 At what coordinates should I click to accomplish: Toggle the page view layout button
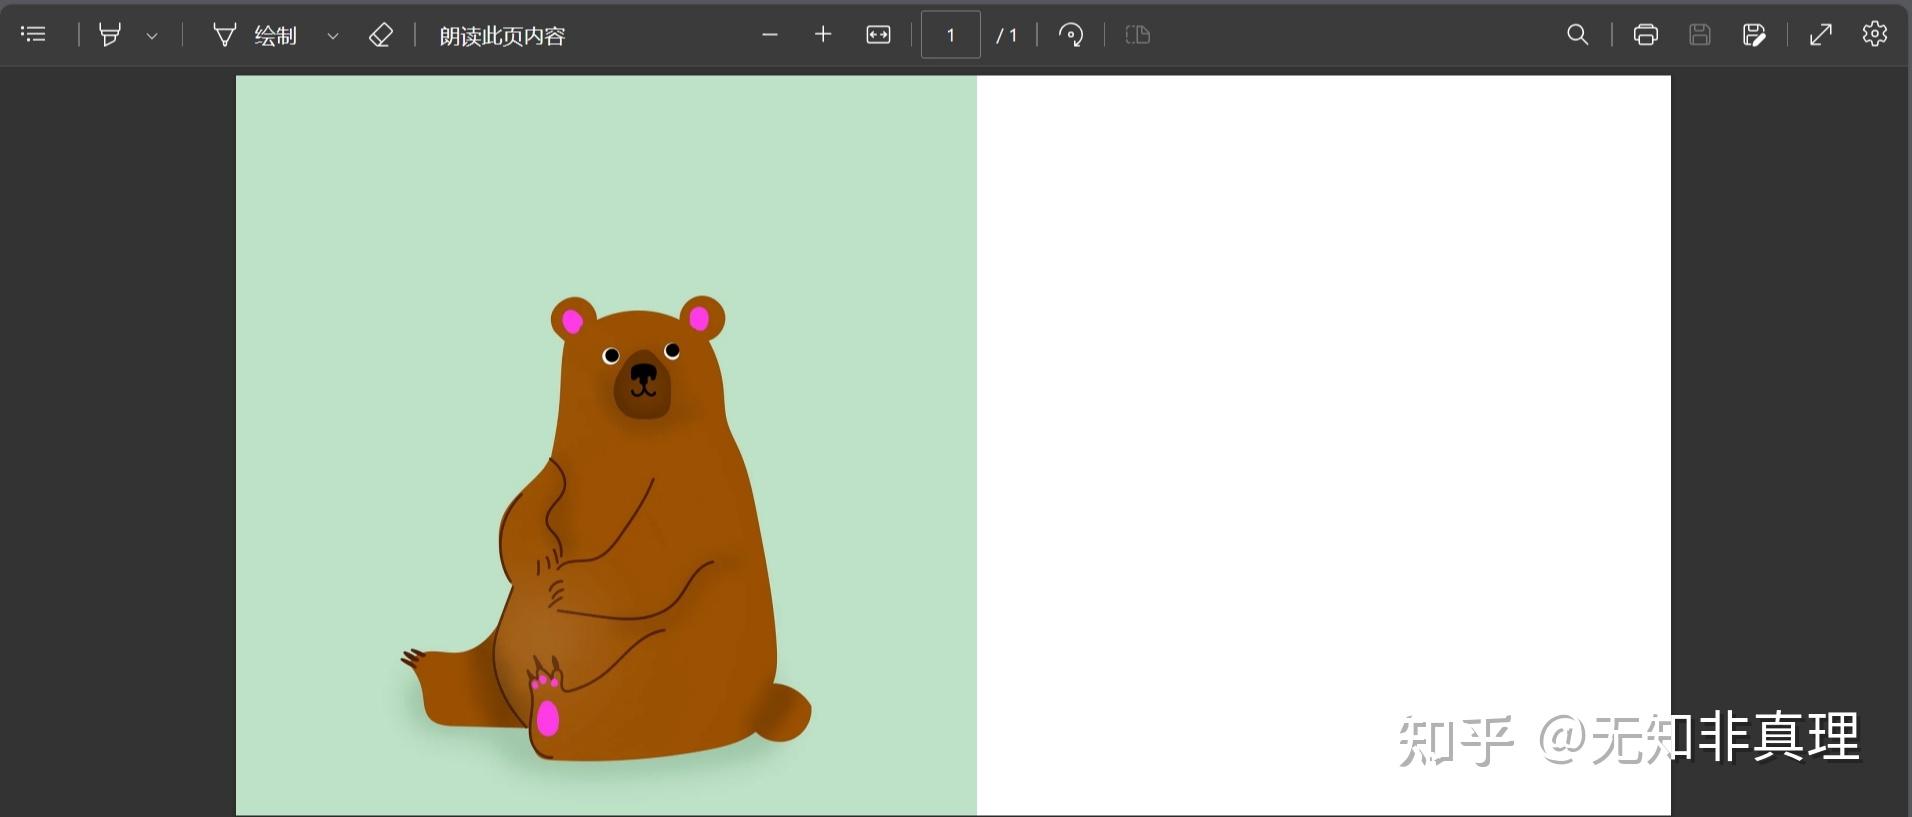1138,35
